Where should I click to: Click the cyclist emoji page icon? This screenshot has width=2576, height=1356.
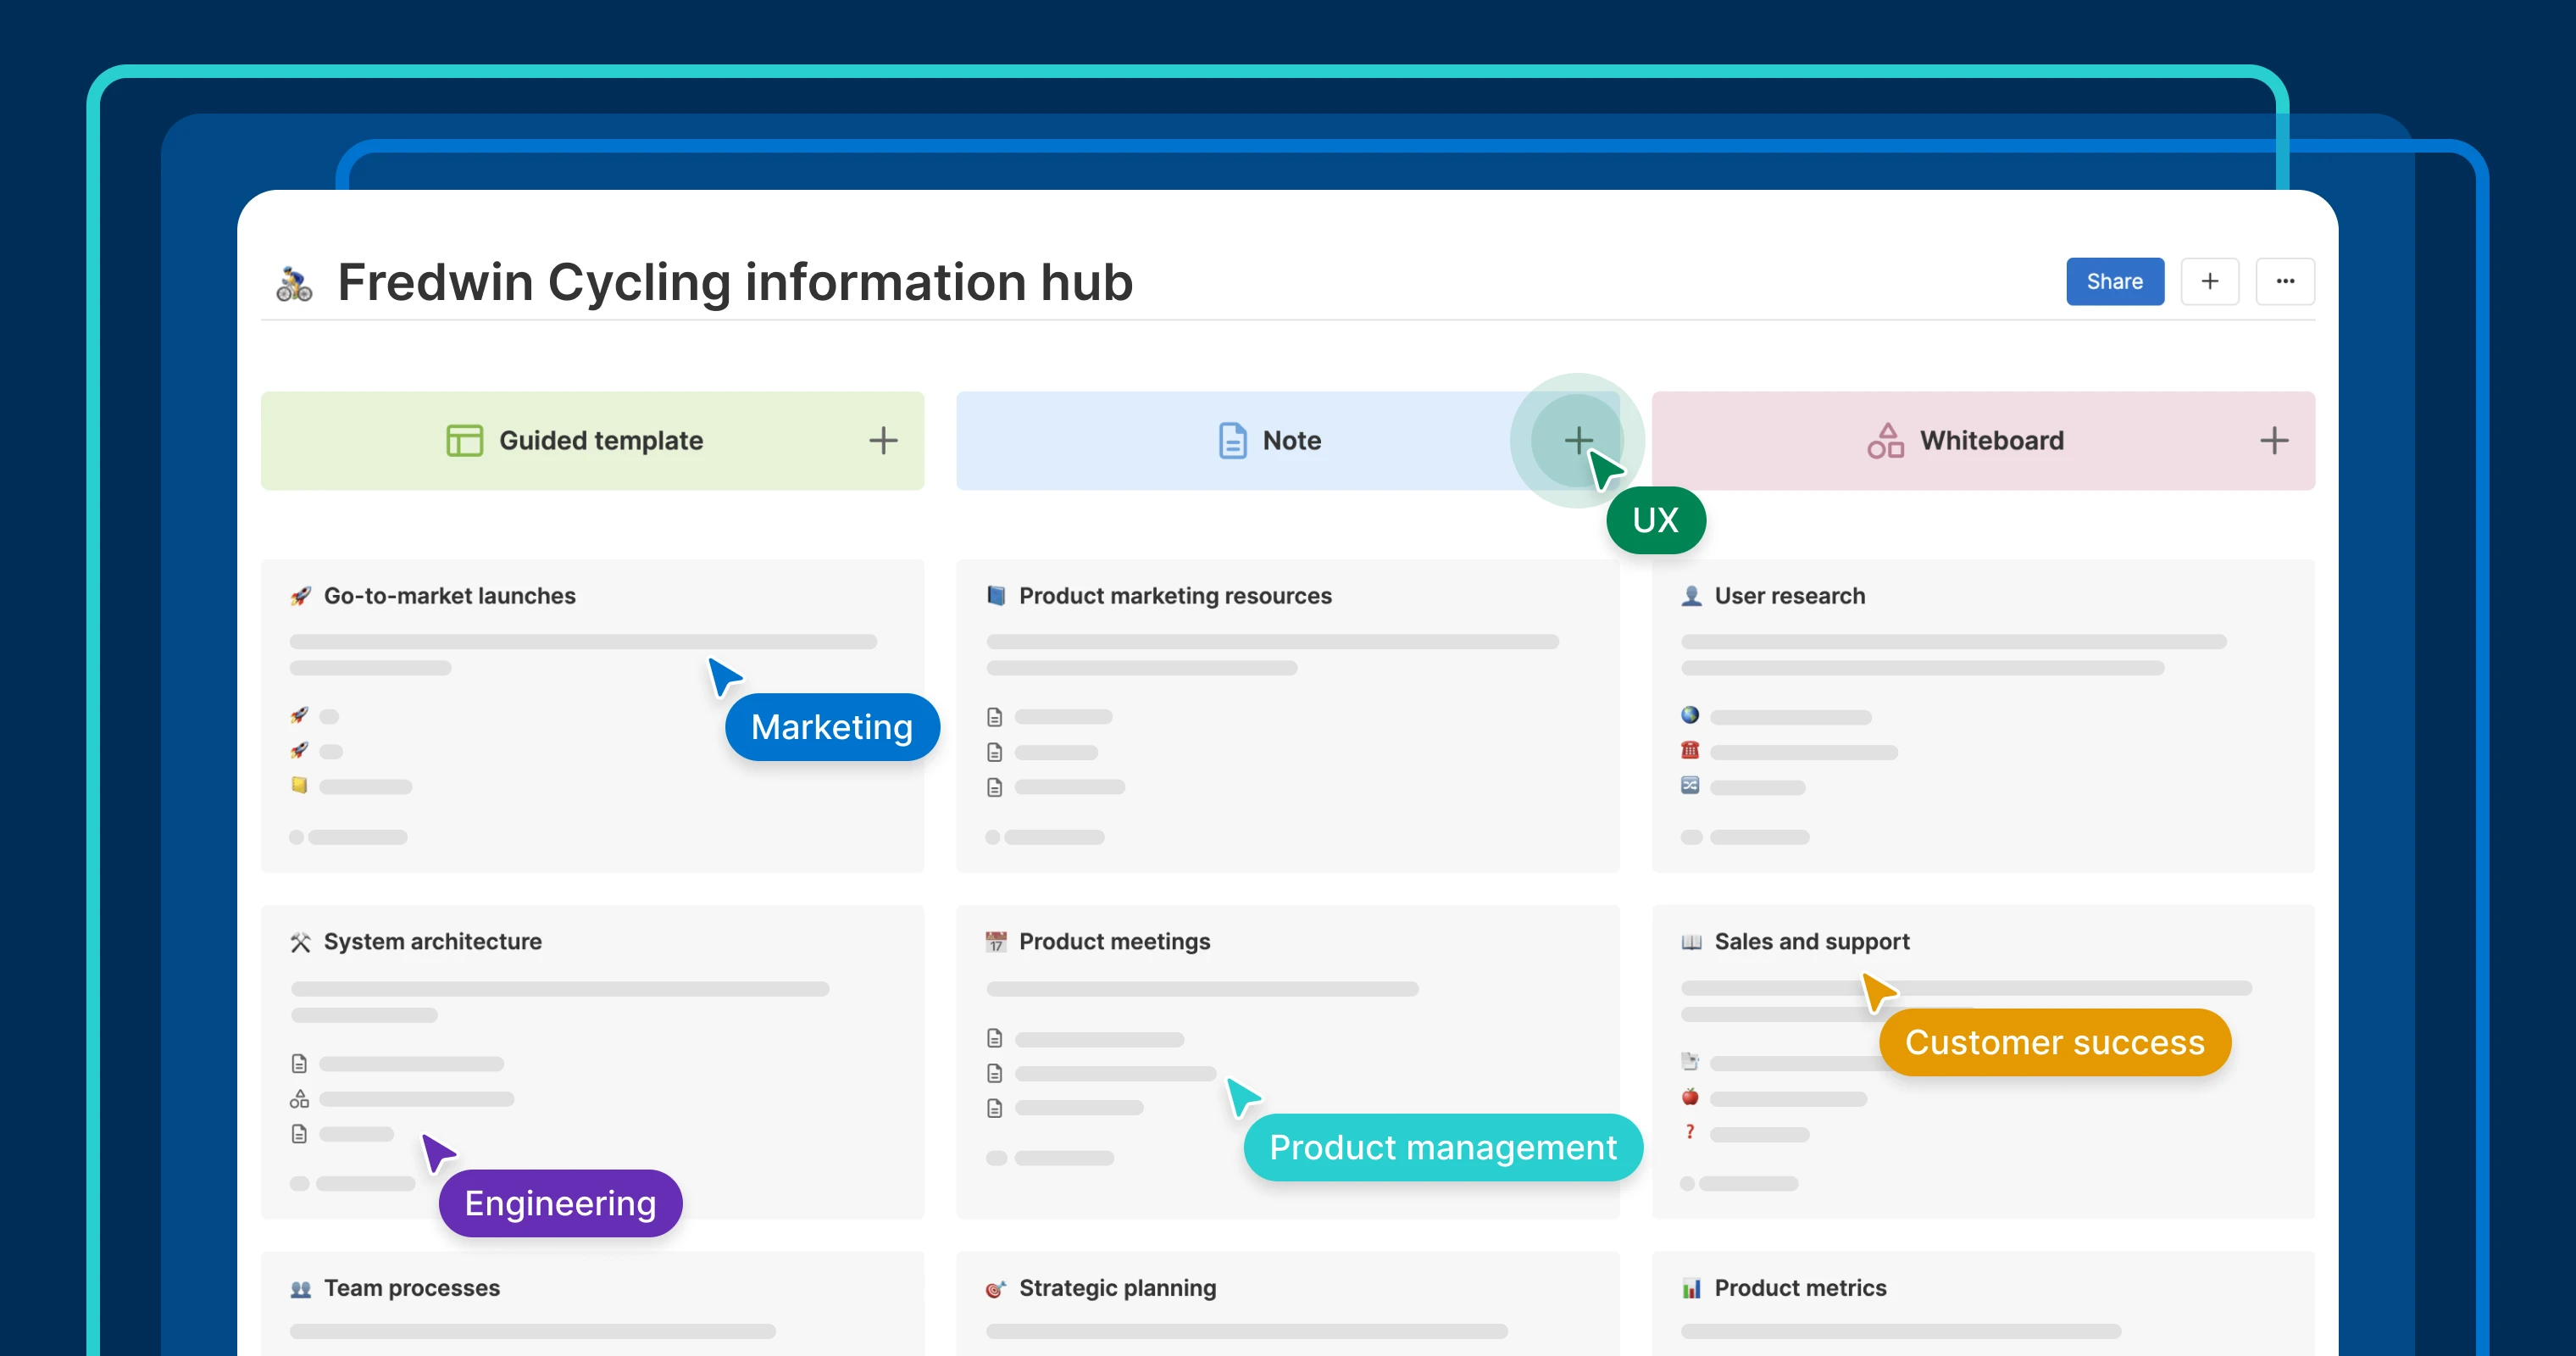(x=294, y=284)
